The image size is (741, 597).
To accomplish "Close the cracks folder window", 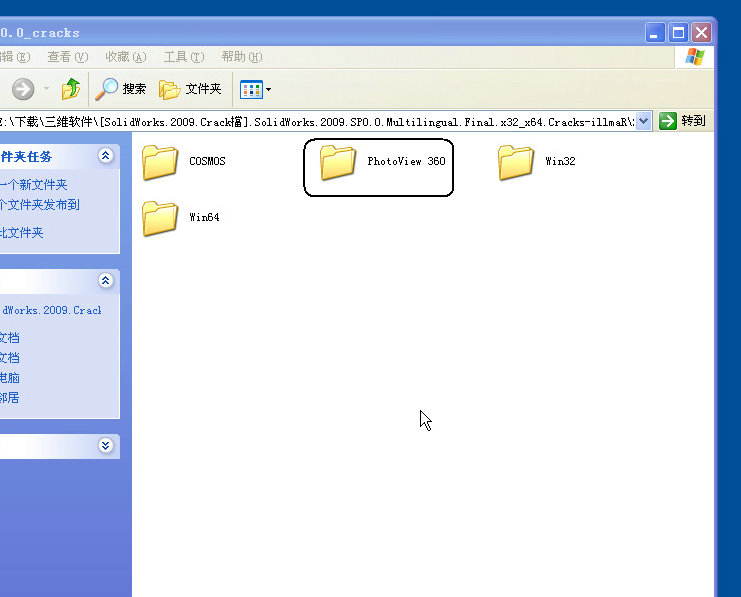I will click(x=702, y=33).
